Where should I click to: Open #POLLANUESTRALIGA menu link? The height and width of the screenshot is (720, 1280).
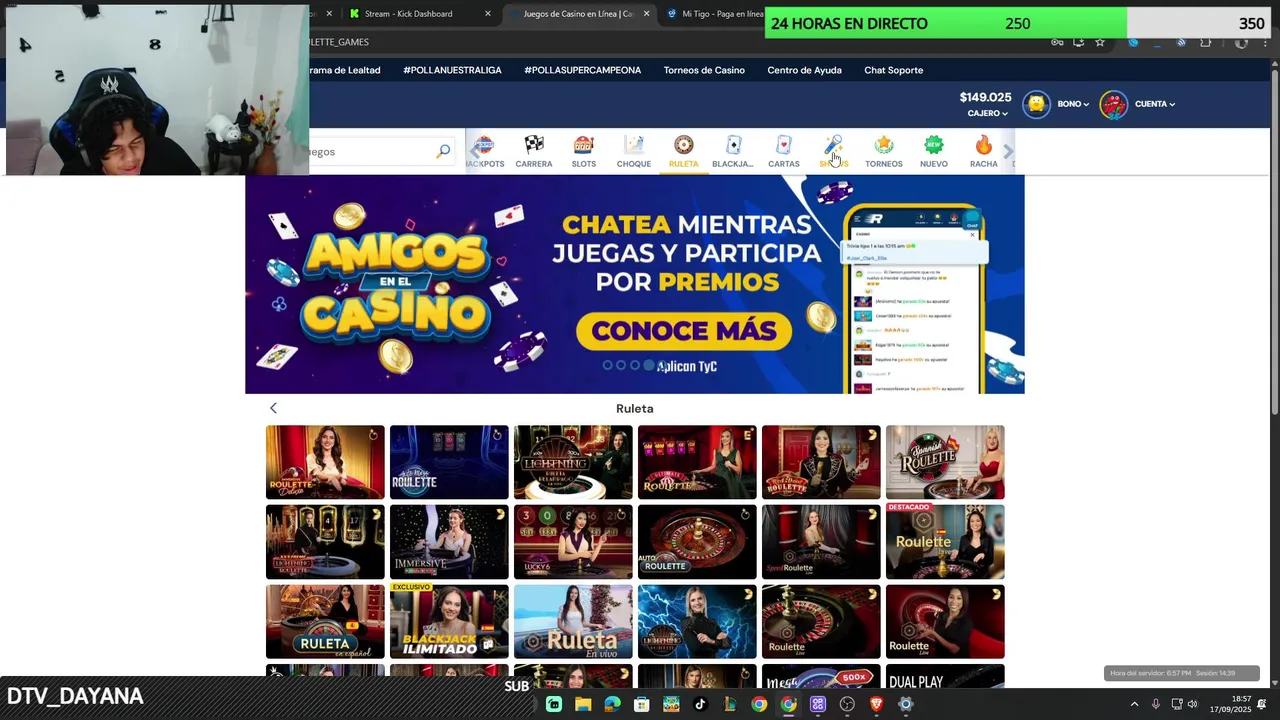click(x=452, y=70)
